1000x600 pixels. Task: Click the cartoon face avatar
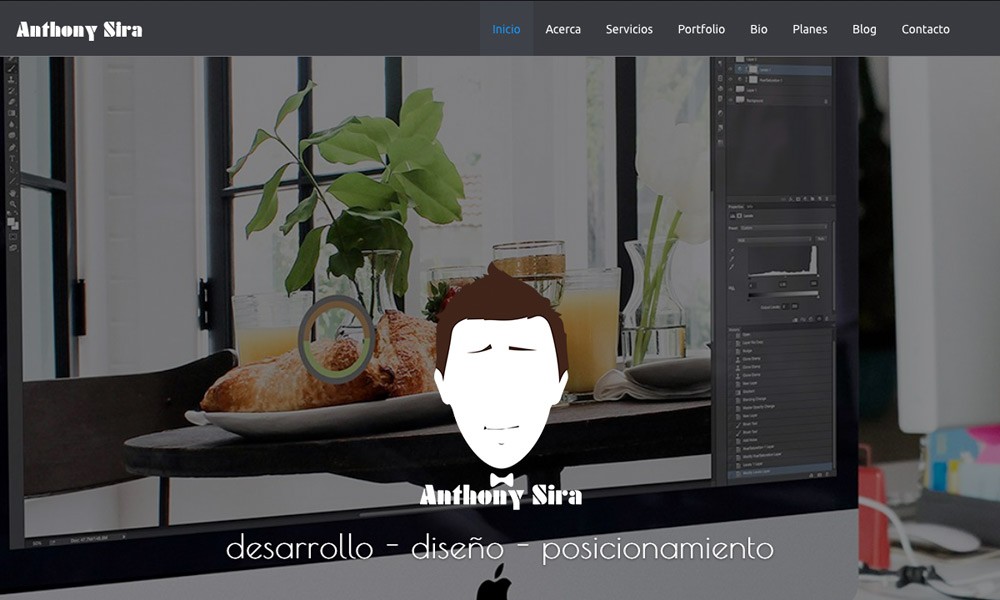501,370
